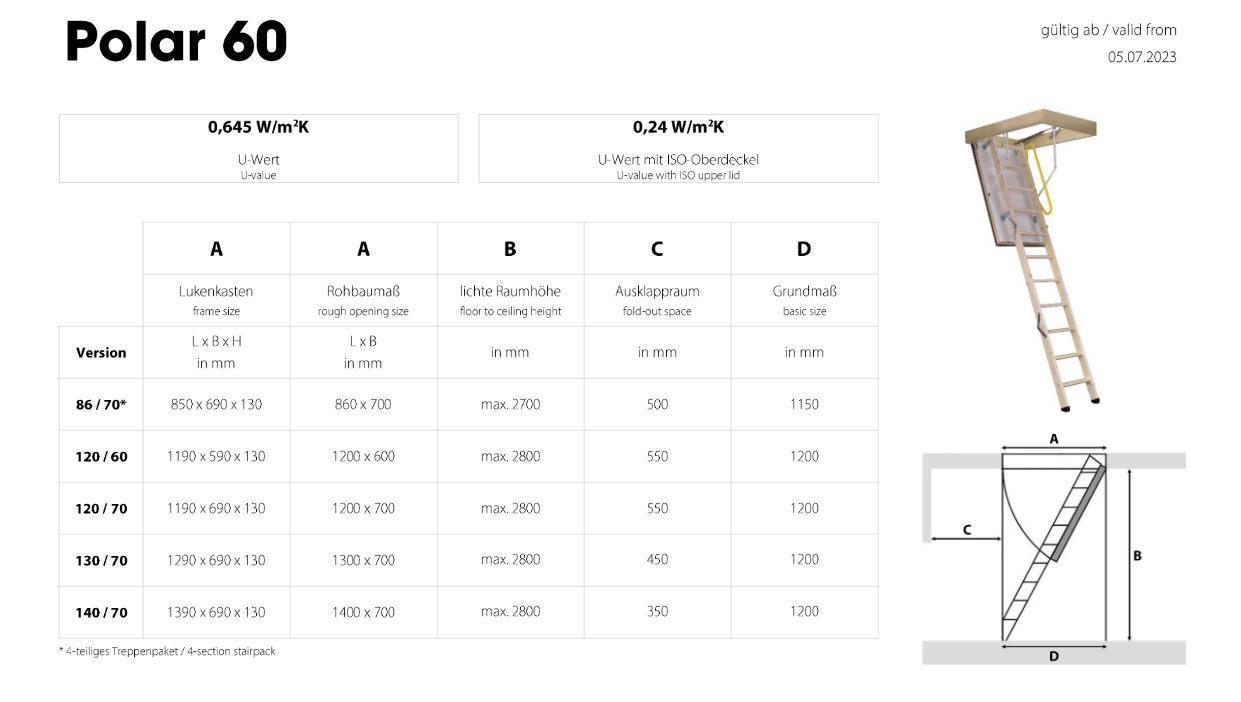This screenshot has width=1241, height=702.
Task: Click the 4-section stairpack footnote
Action: [167, 652]
